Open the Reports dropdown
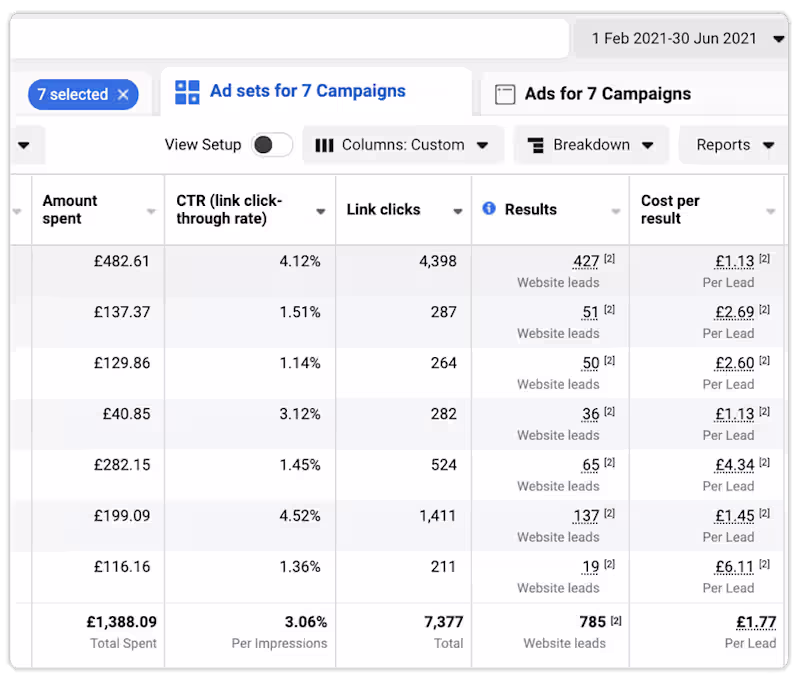 [768, 145]
